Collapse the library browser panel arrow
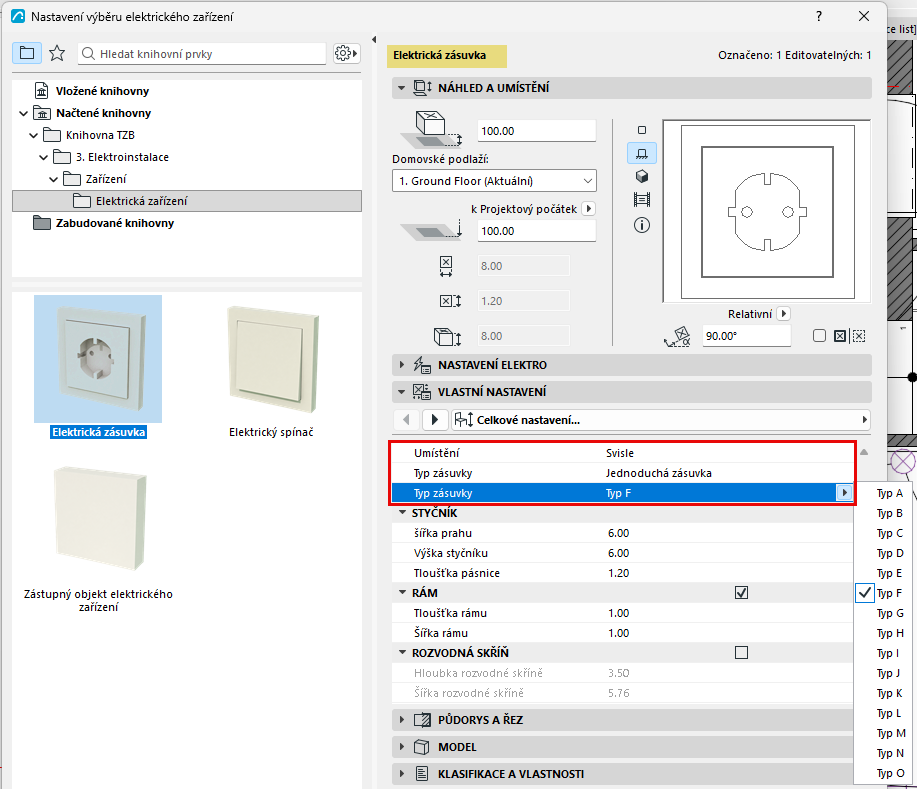 click(374, 39)
